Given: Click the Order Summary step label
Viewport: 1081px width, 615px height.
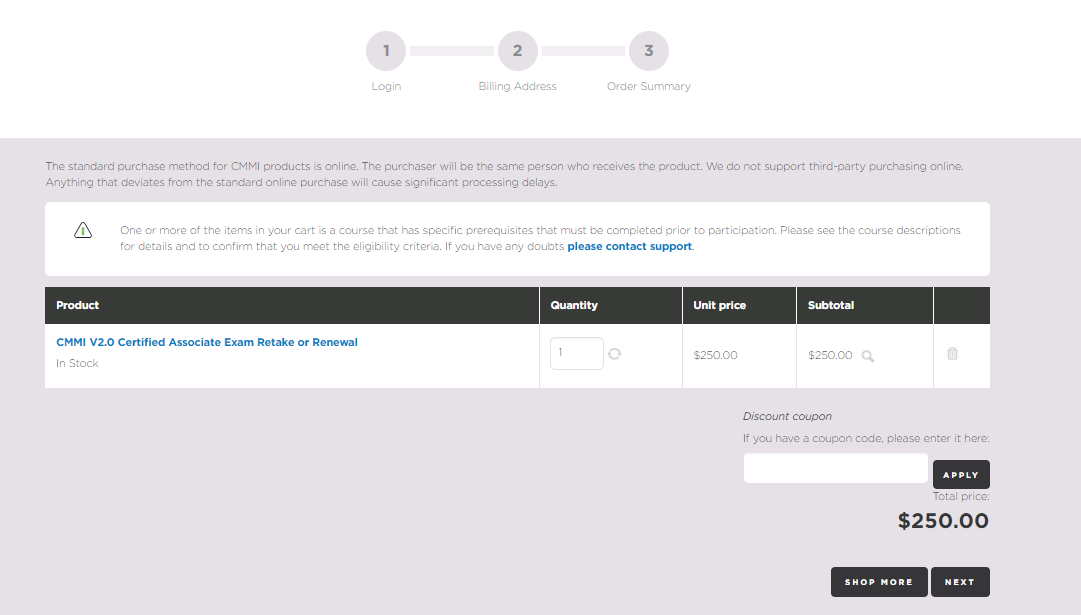Looking at the screenshot, I should (x=649, y=86).
